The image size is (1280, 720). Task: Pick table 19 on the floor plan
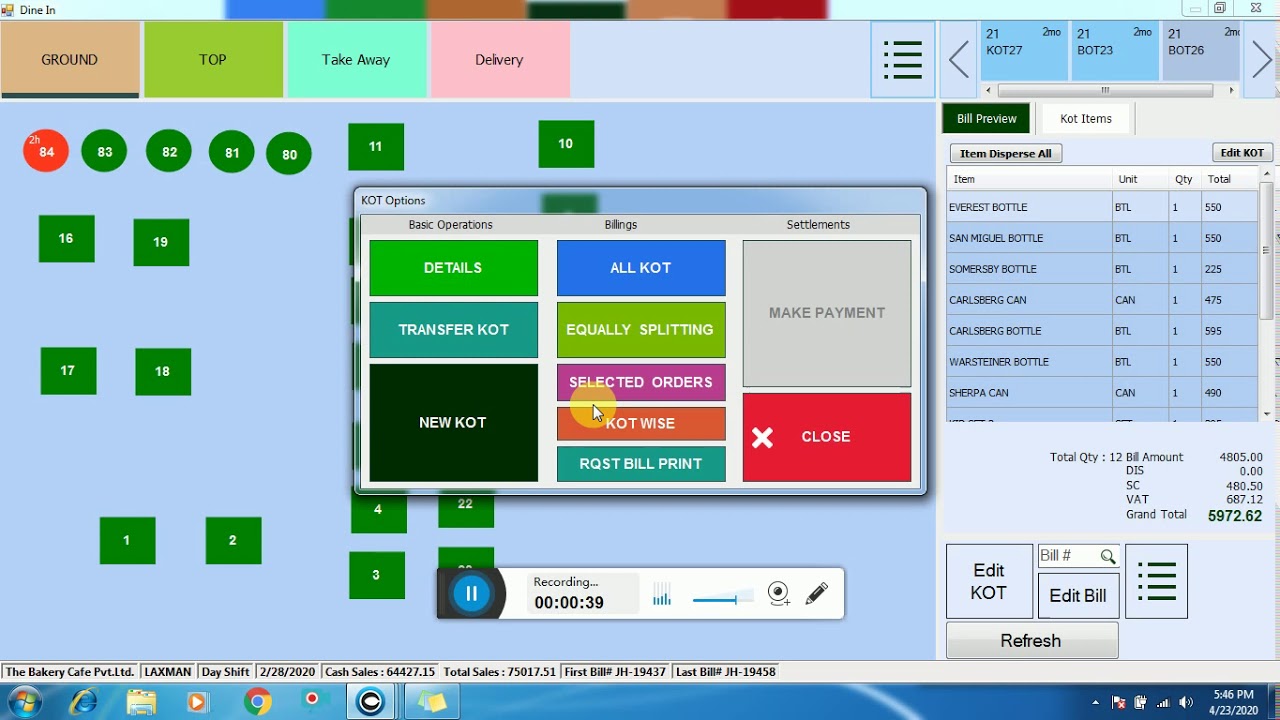161,242
